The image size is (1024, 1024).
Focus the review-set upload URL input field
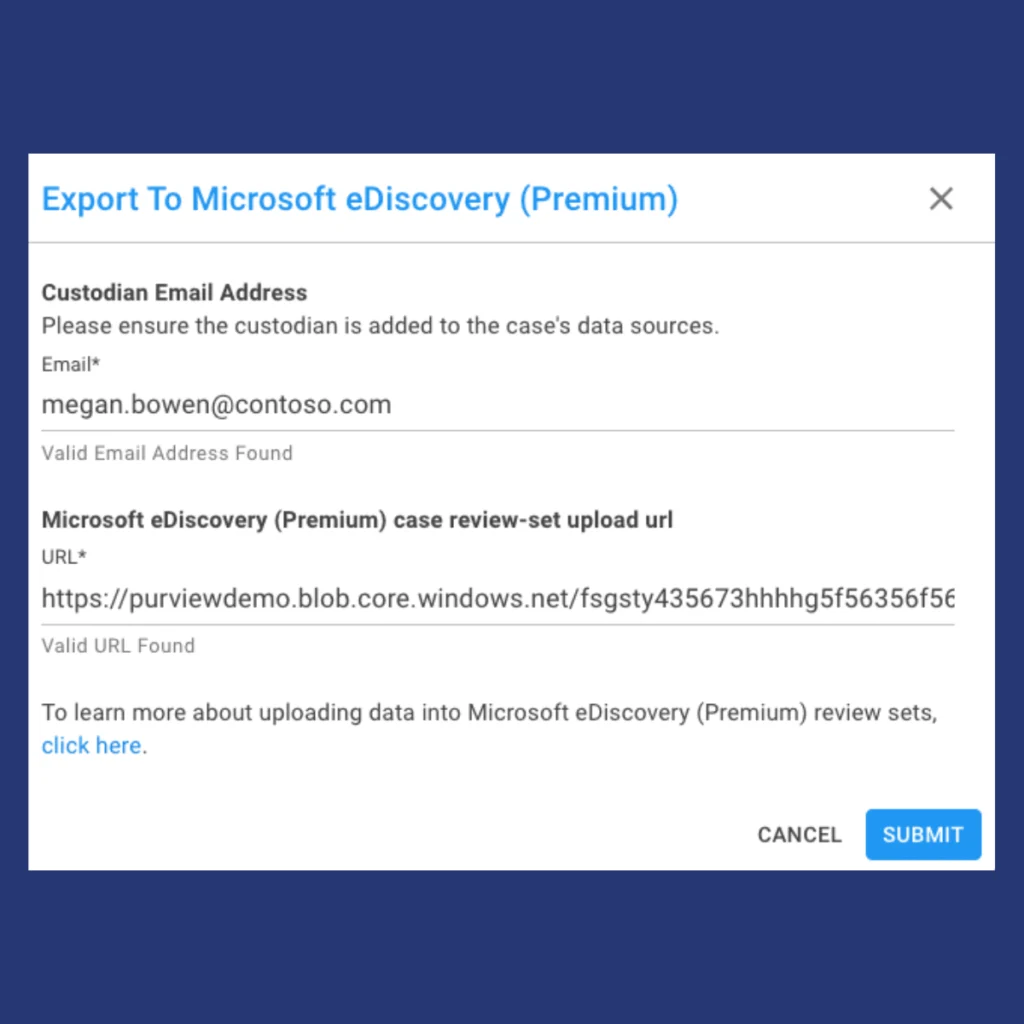[498, 598]
